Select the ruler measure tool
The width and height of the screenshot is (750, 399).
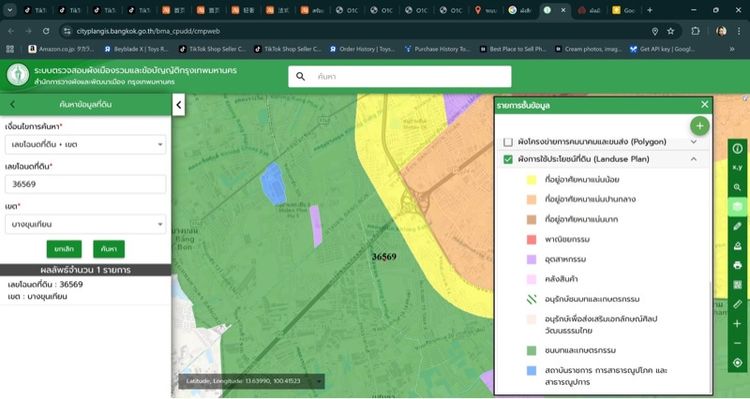737,304
